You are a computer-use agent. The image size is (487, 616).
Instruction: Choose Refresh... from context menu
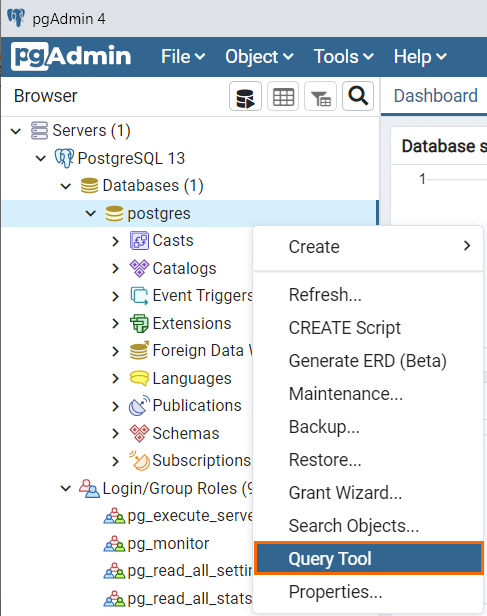[x=368, y=295]
